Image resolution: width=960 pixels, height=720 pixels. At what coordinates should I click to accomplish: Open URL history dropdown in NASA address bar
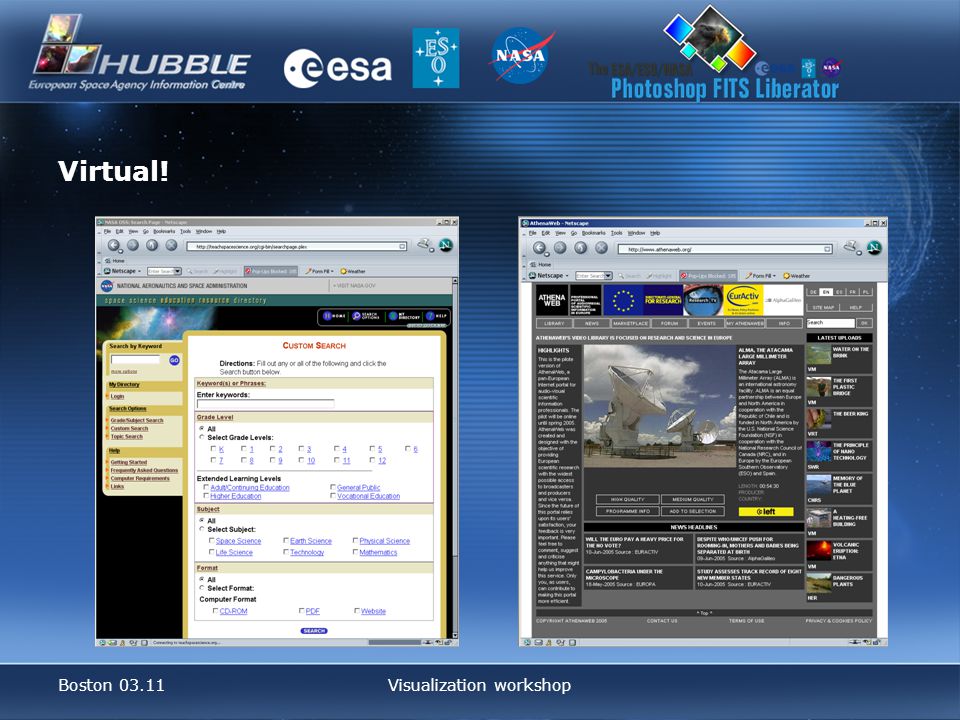[402, 247]
